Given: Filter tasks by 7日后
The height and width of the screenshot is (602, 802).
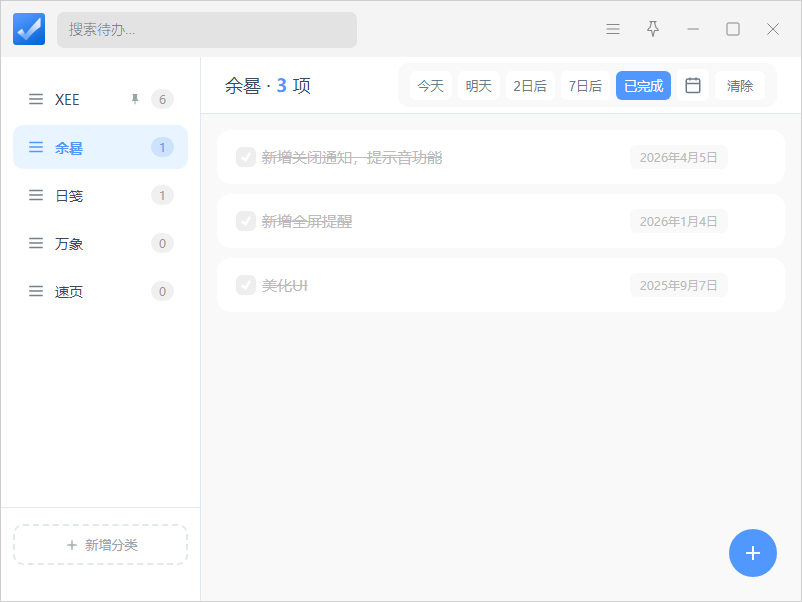Looking at the screenshot, I should tap(585, 86).
